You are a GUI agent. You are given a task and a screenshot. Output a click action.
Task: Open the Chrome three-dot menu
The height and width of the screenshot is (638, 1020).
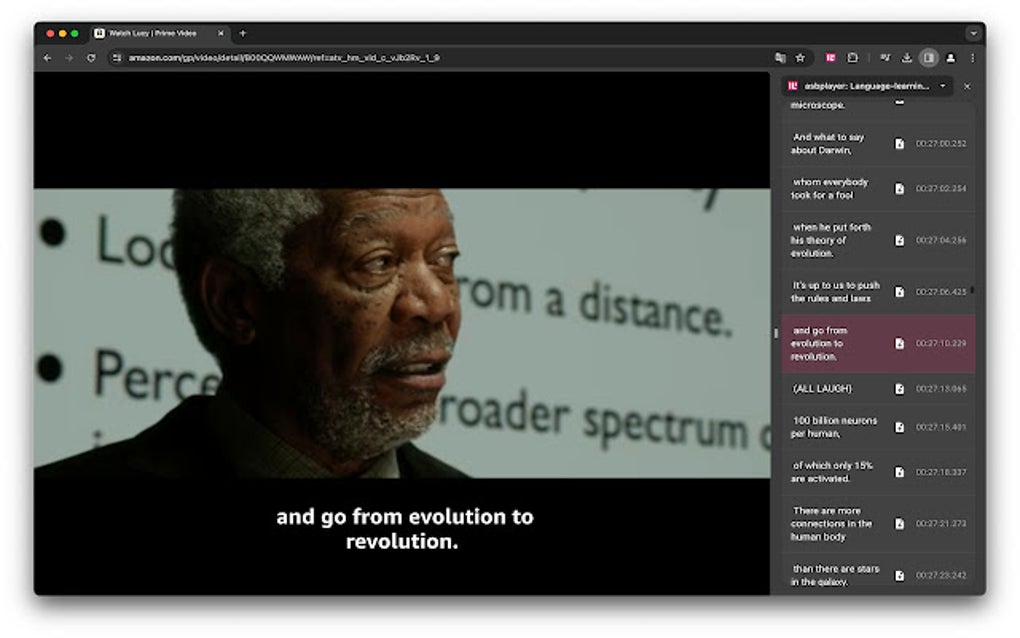972,57
